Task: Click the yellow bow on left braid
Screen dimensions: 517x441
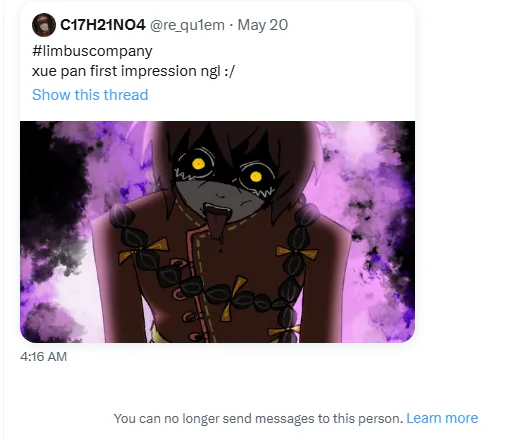Action: [144, 250]
